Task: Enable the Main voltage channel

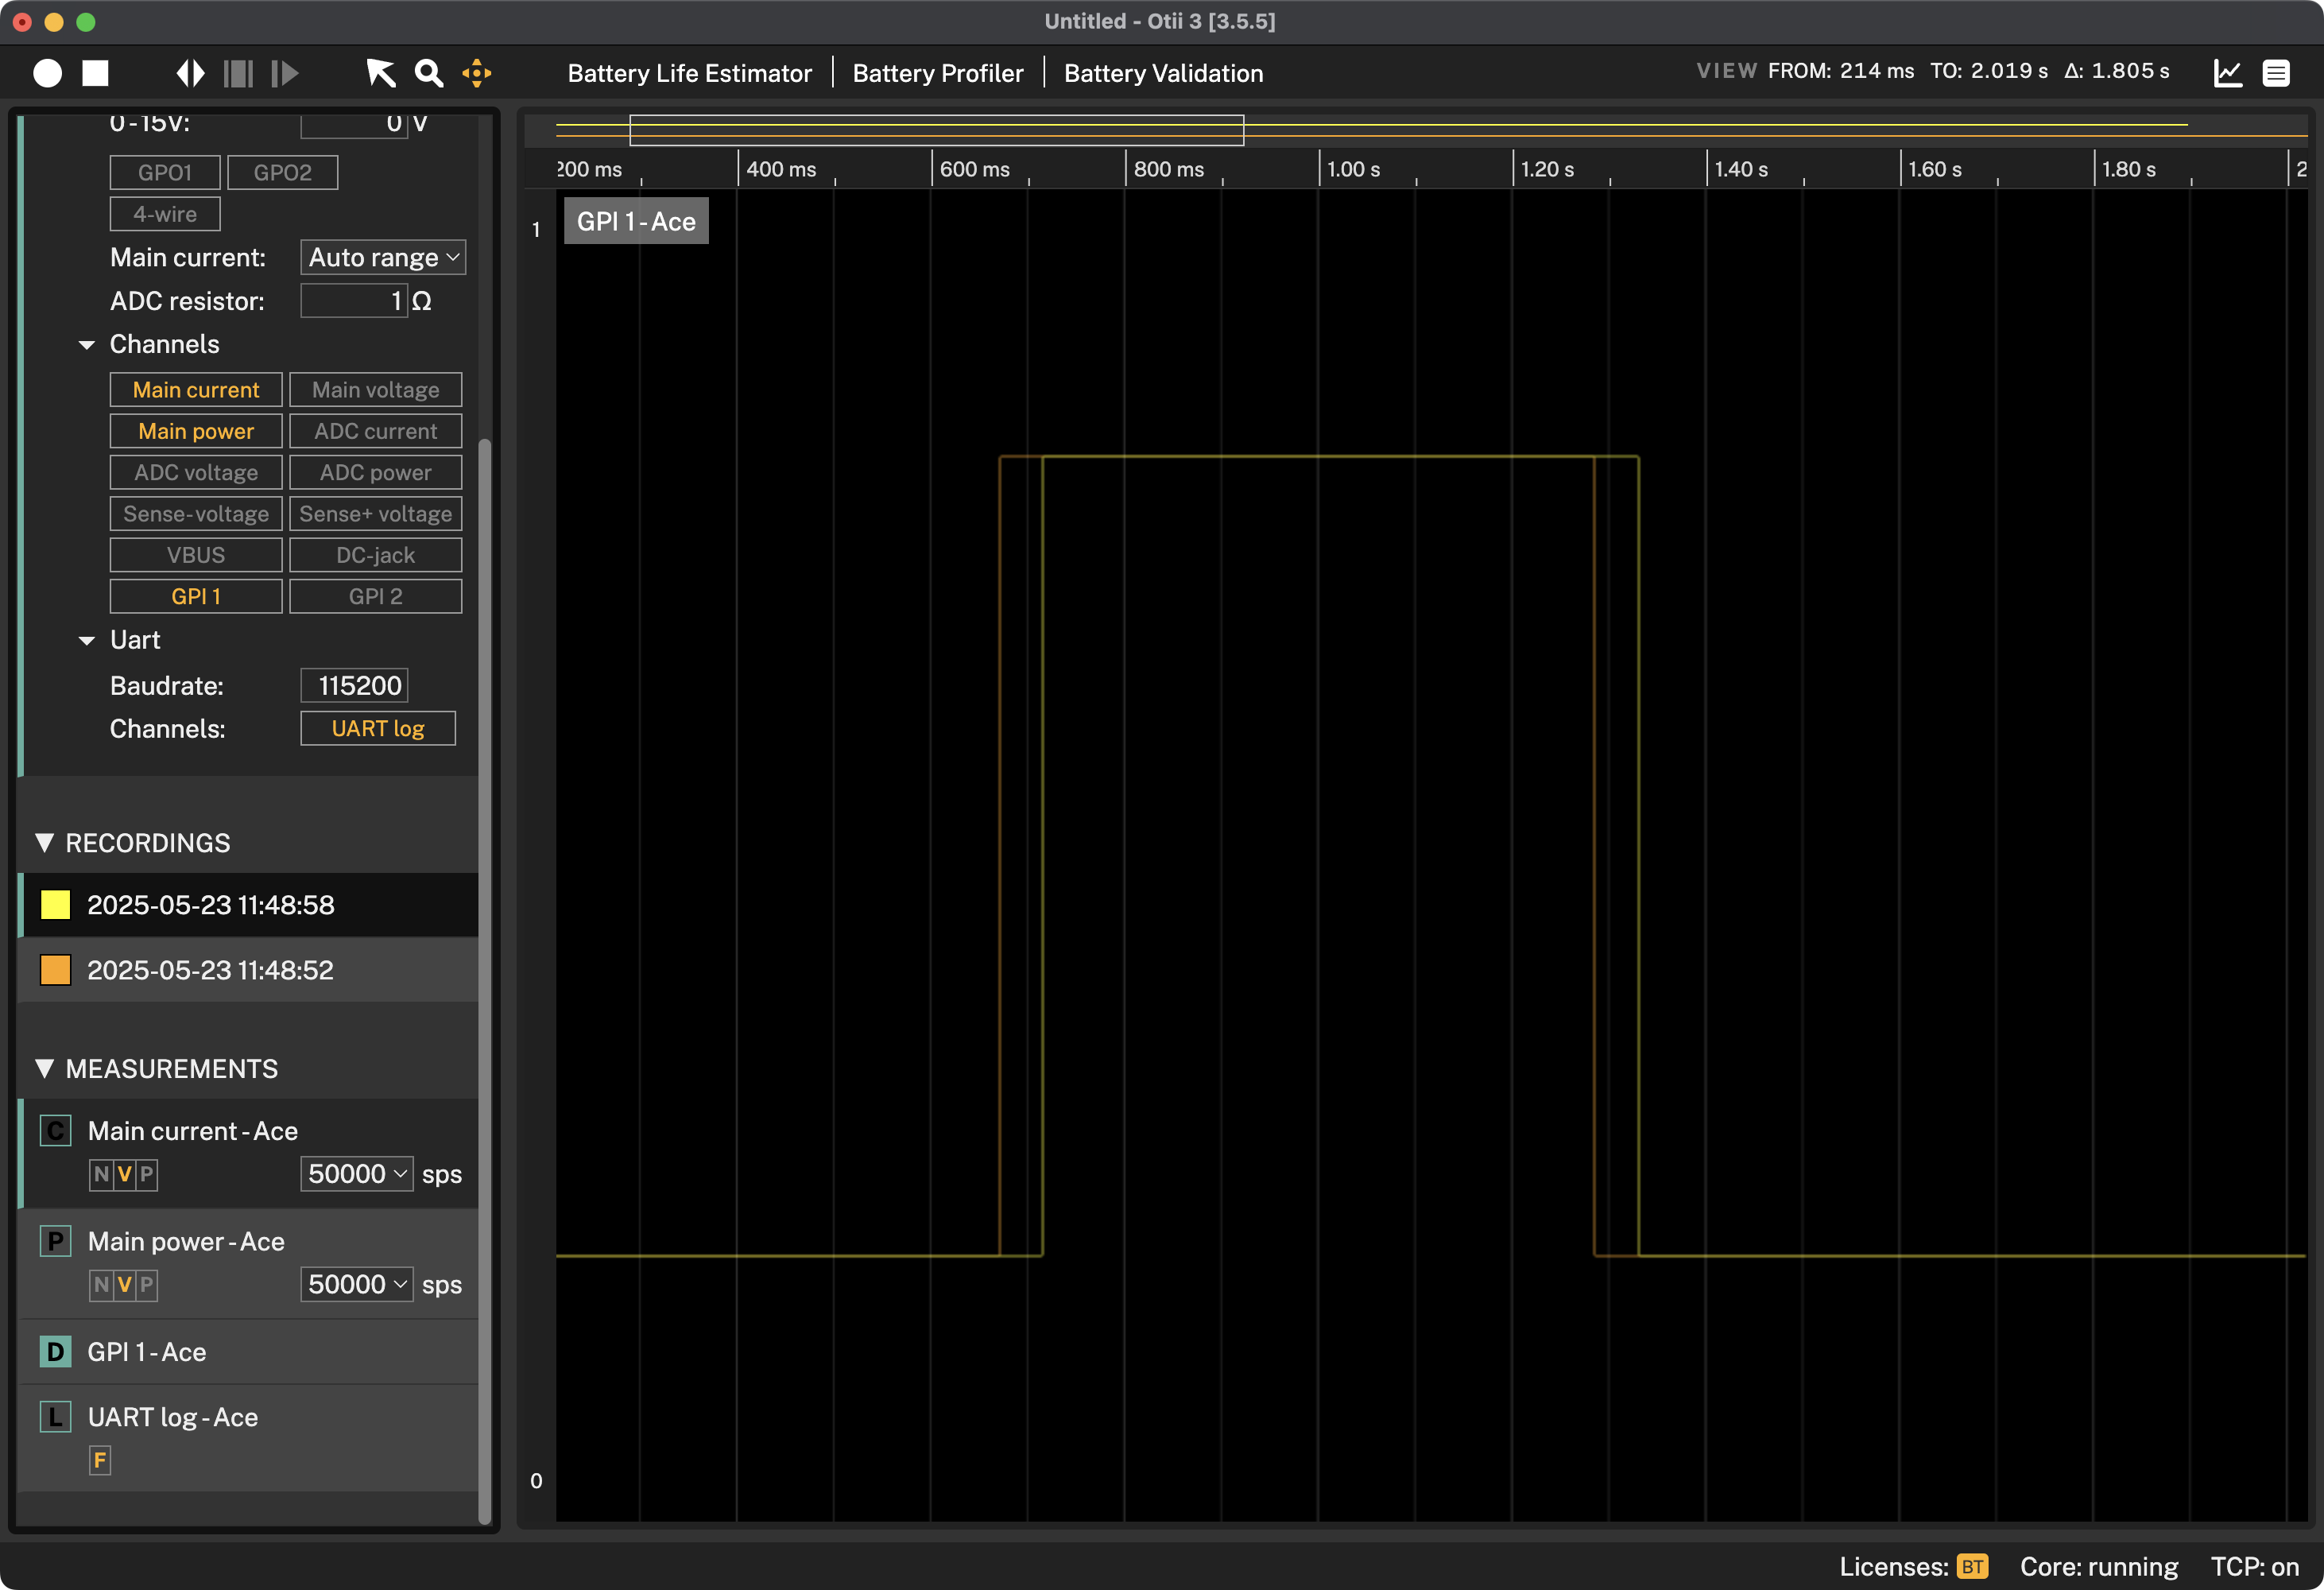Action: 376,390
